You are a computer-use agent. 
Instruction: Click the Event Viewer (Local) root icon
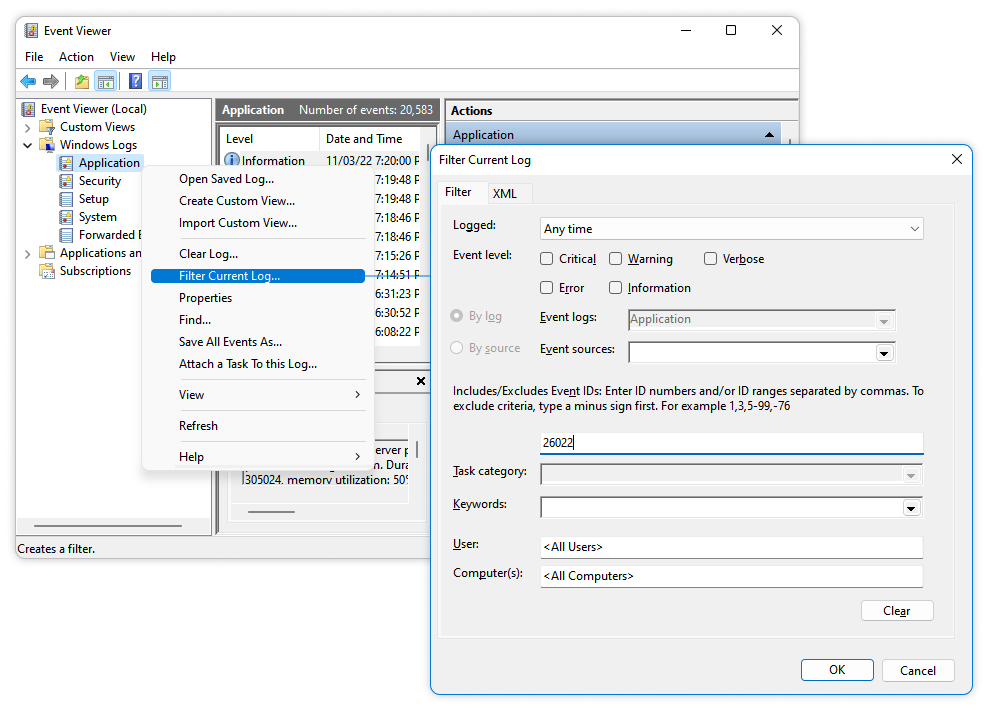(29, 109)
